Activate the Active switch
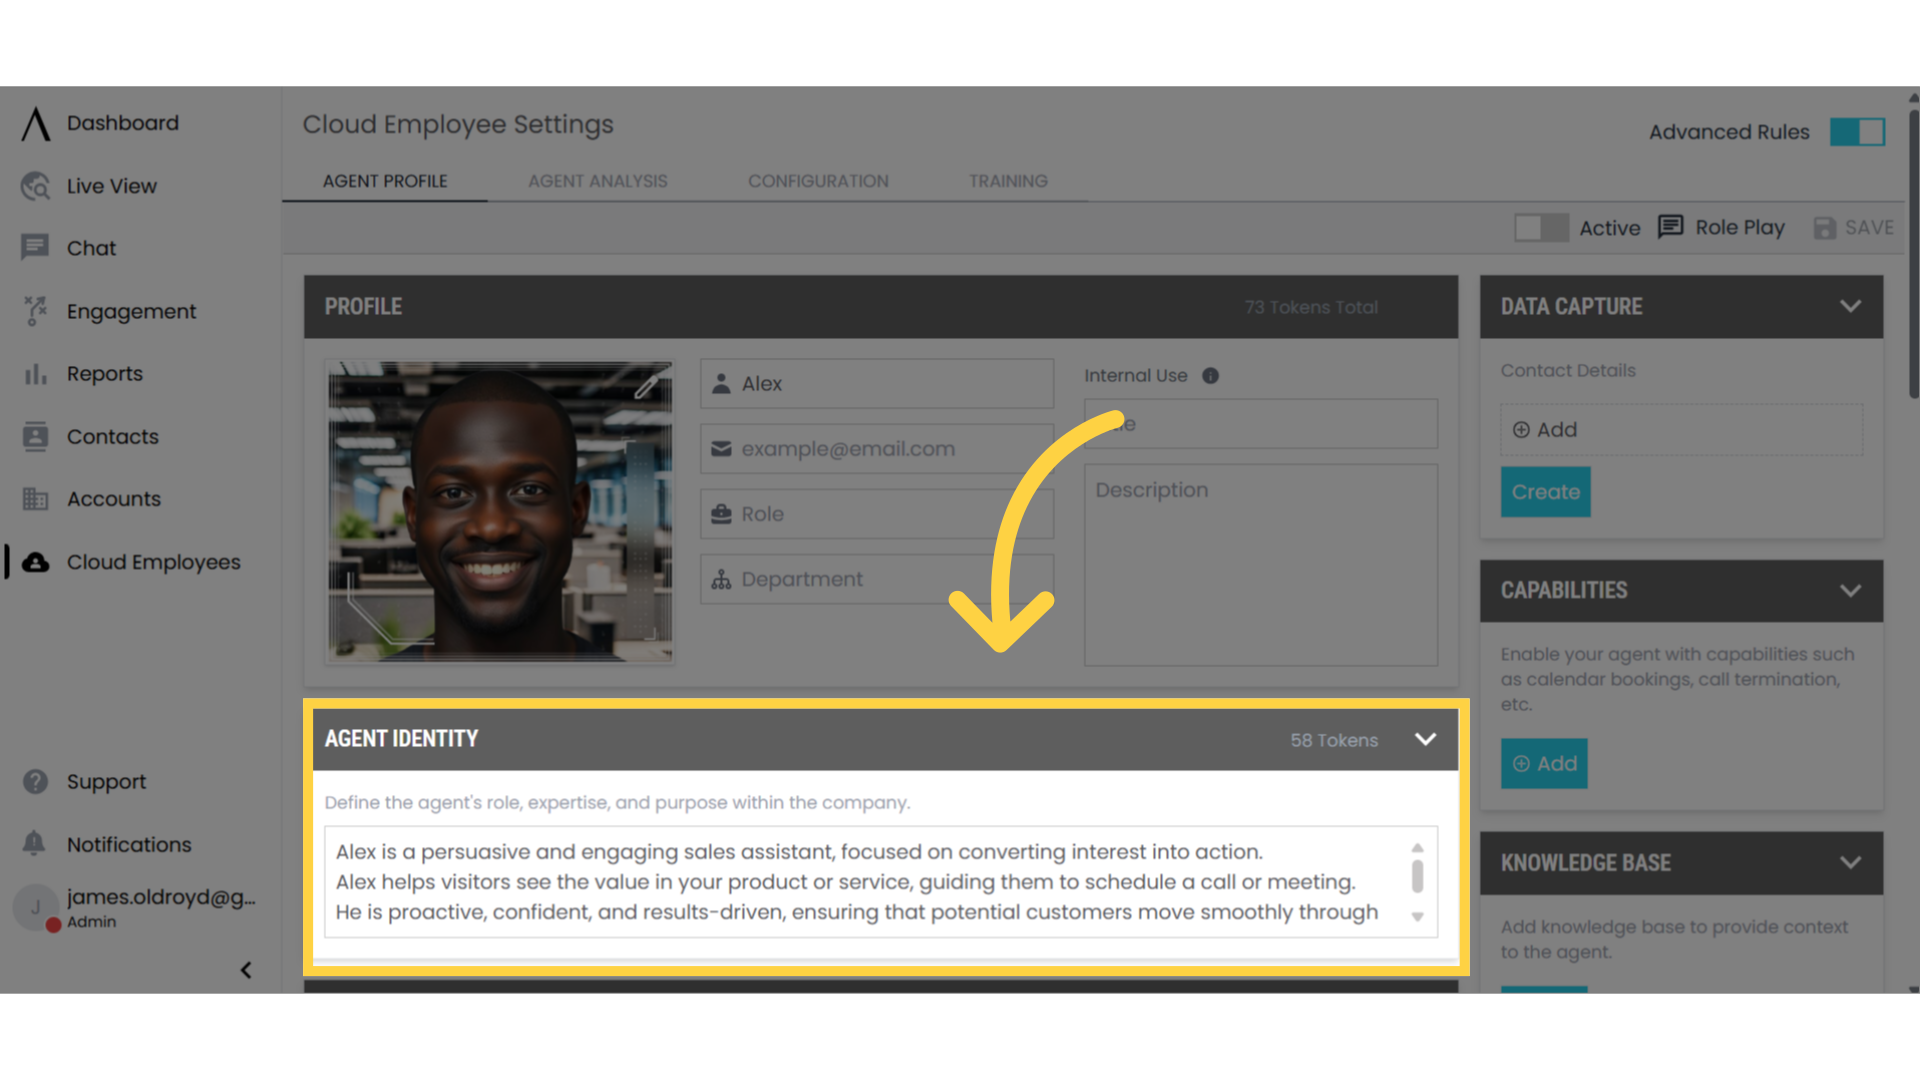This screenshot has width=1920, height=1080. click(x=1540, y=227)
